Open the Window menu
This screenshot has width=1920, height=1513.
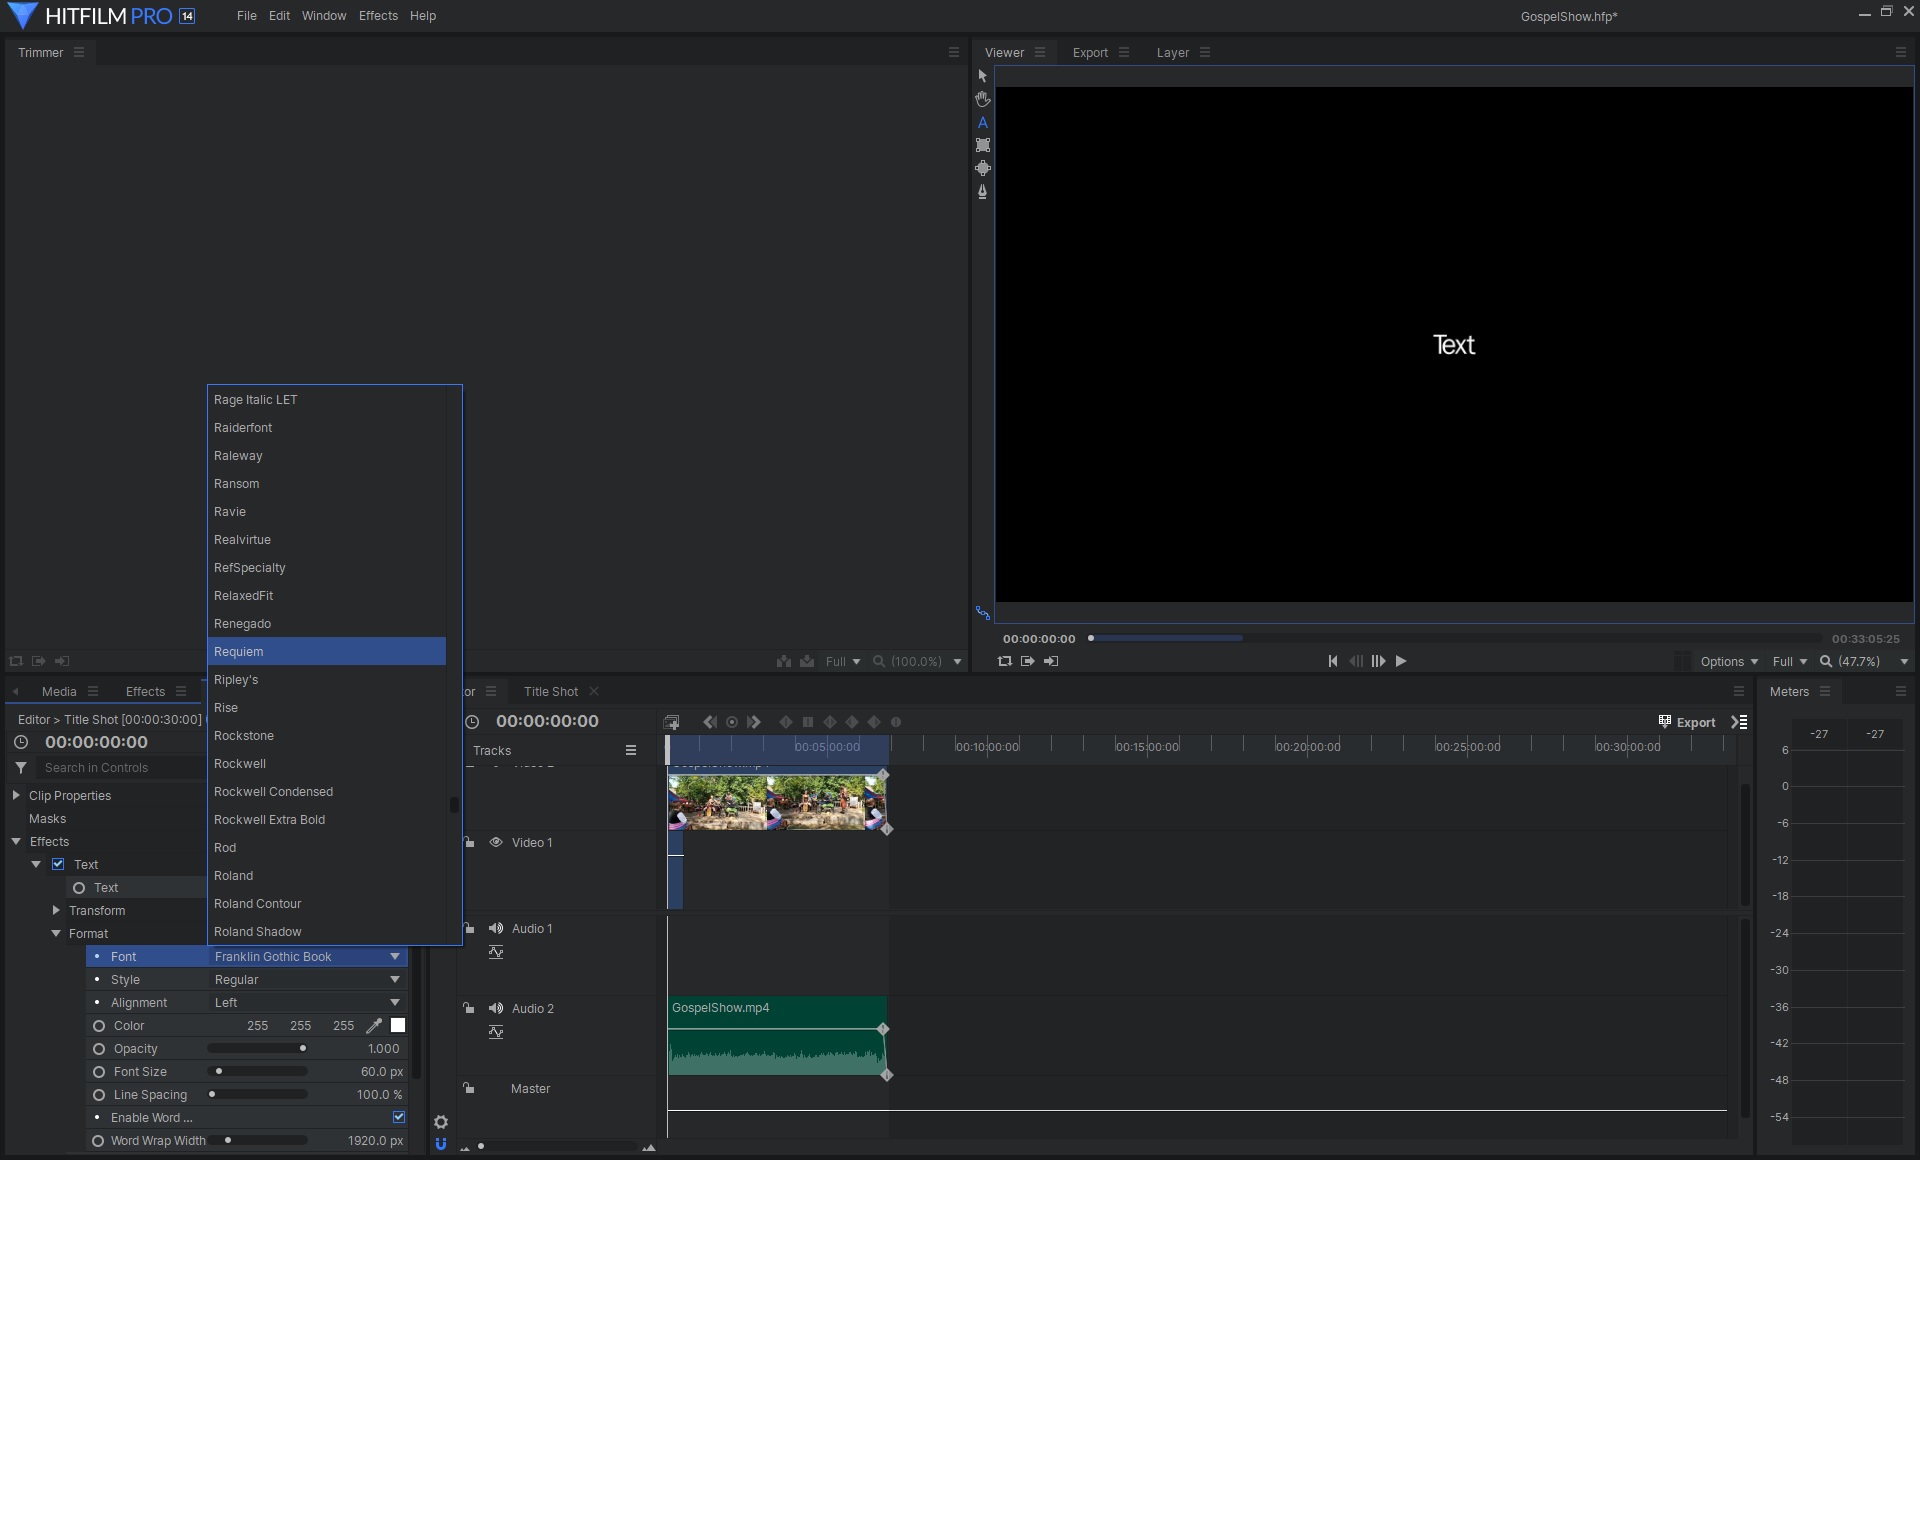point(324,16)
